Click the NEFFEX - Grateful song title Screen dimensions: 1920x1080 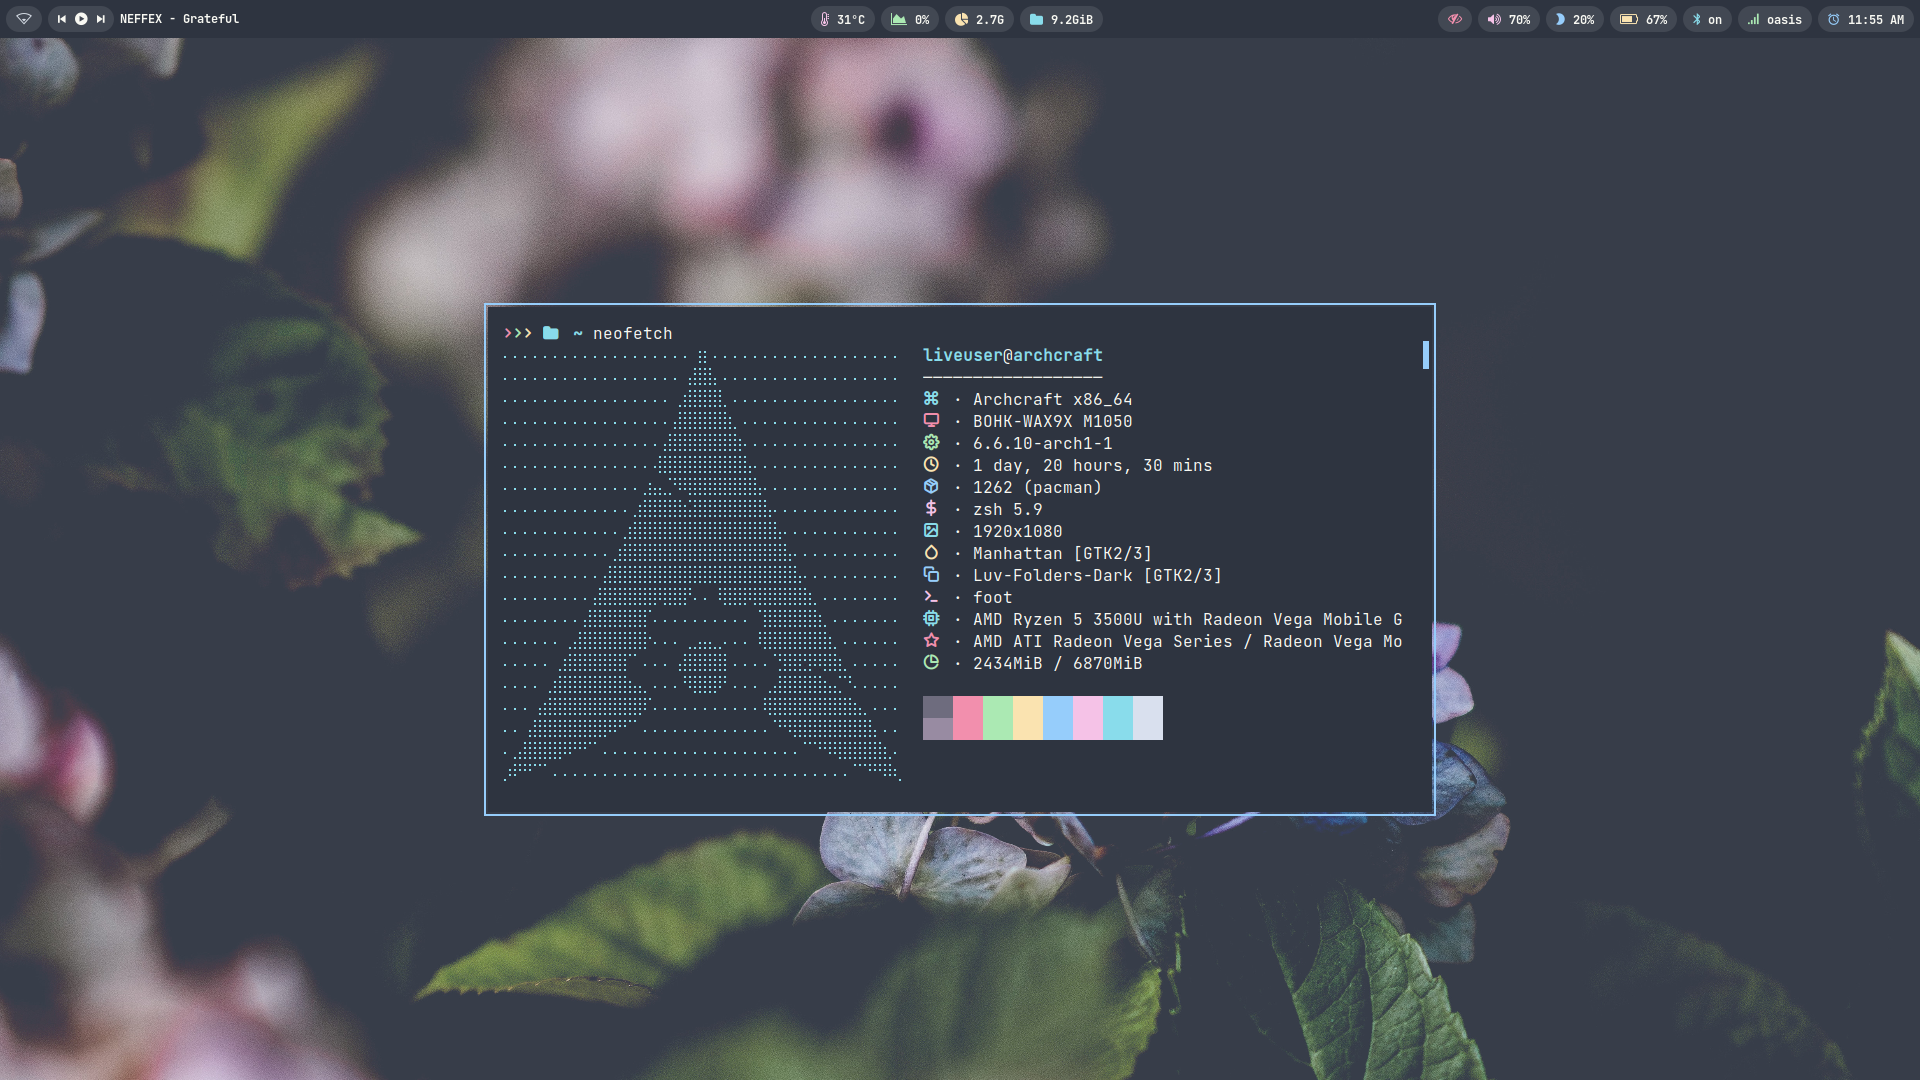(179, 19)
